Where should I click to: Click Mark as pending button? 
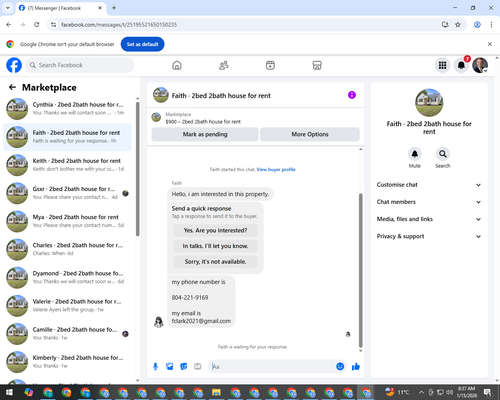click(205, 134)
